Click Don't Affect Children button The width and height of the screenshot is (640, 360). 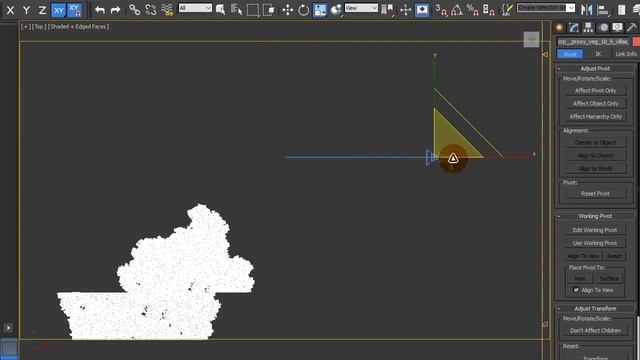click(596, 331)
